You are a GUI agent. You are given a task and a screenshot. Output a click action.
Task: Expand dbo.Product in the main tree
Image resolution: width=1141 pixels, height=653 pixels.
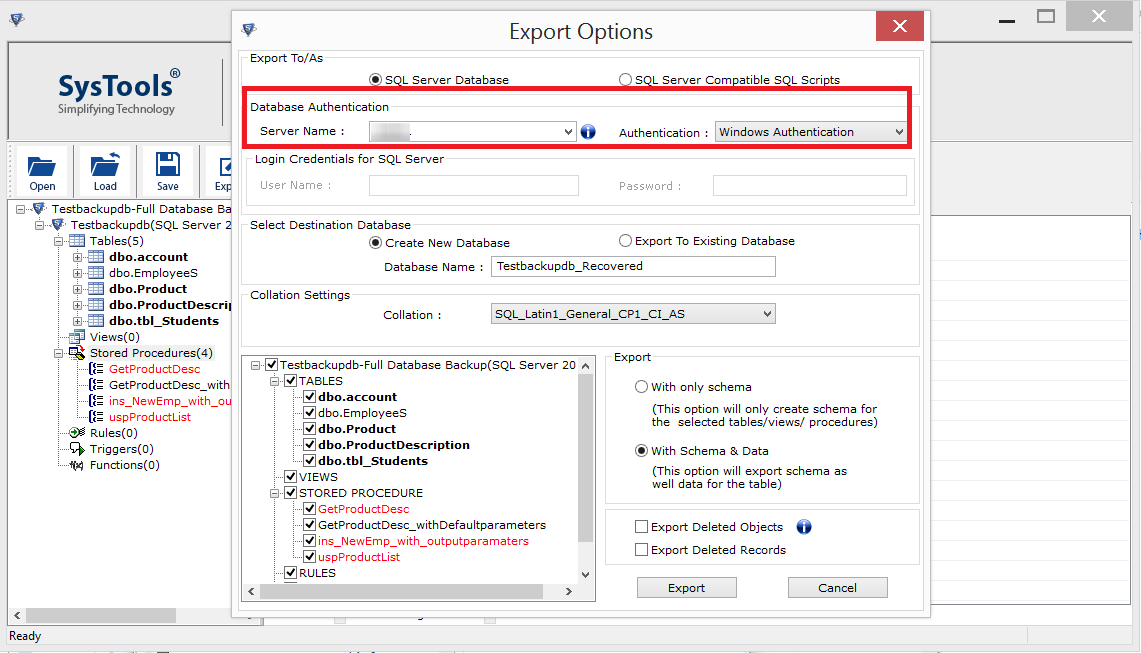77,289
